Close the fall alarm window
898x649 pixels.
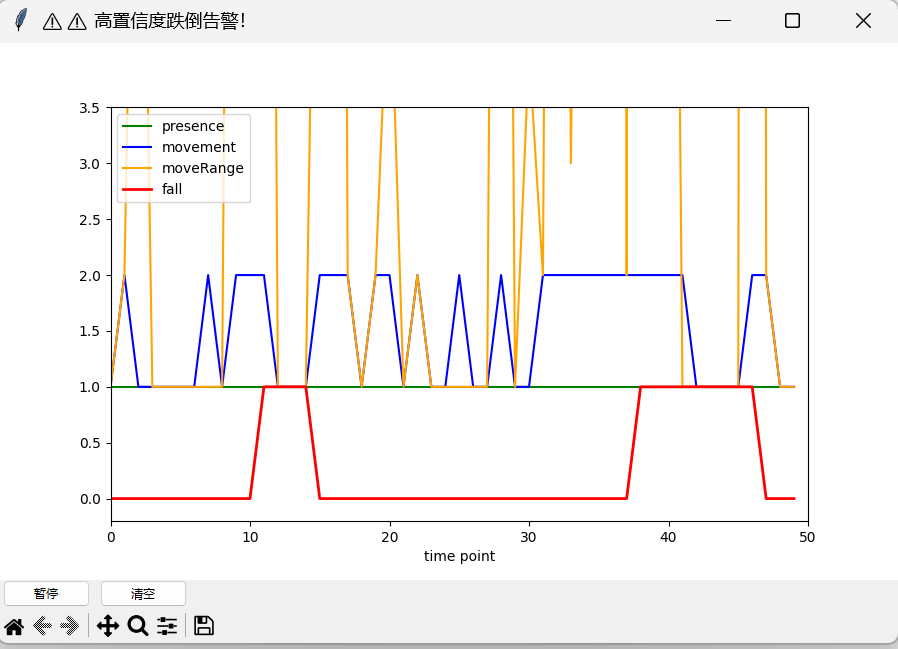pos(863,20)
